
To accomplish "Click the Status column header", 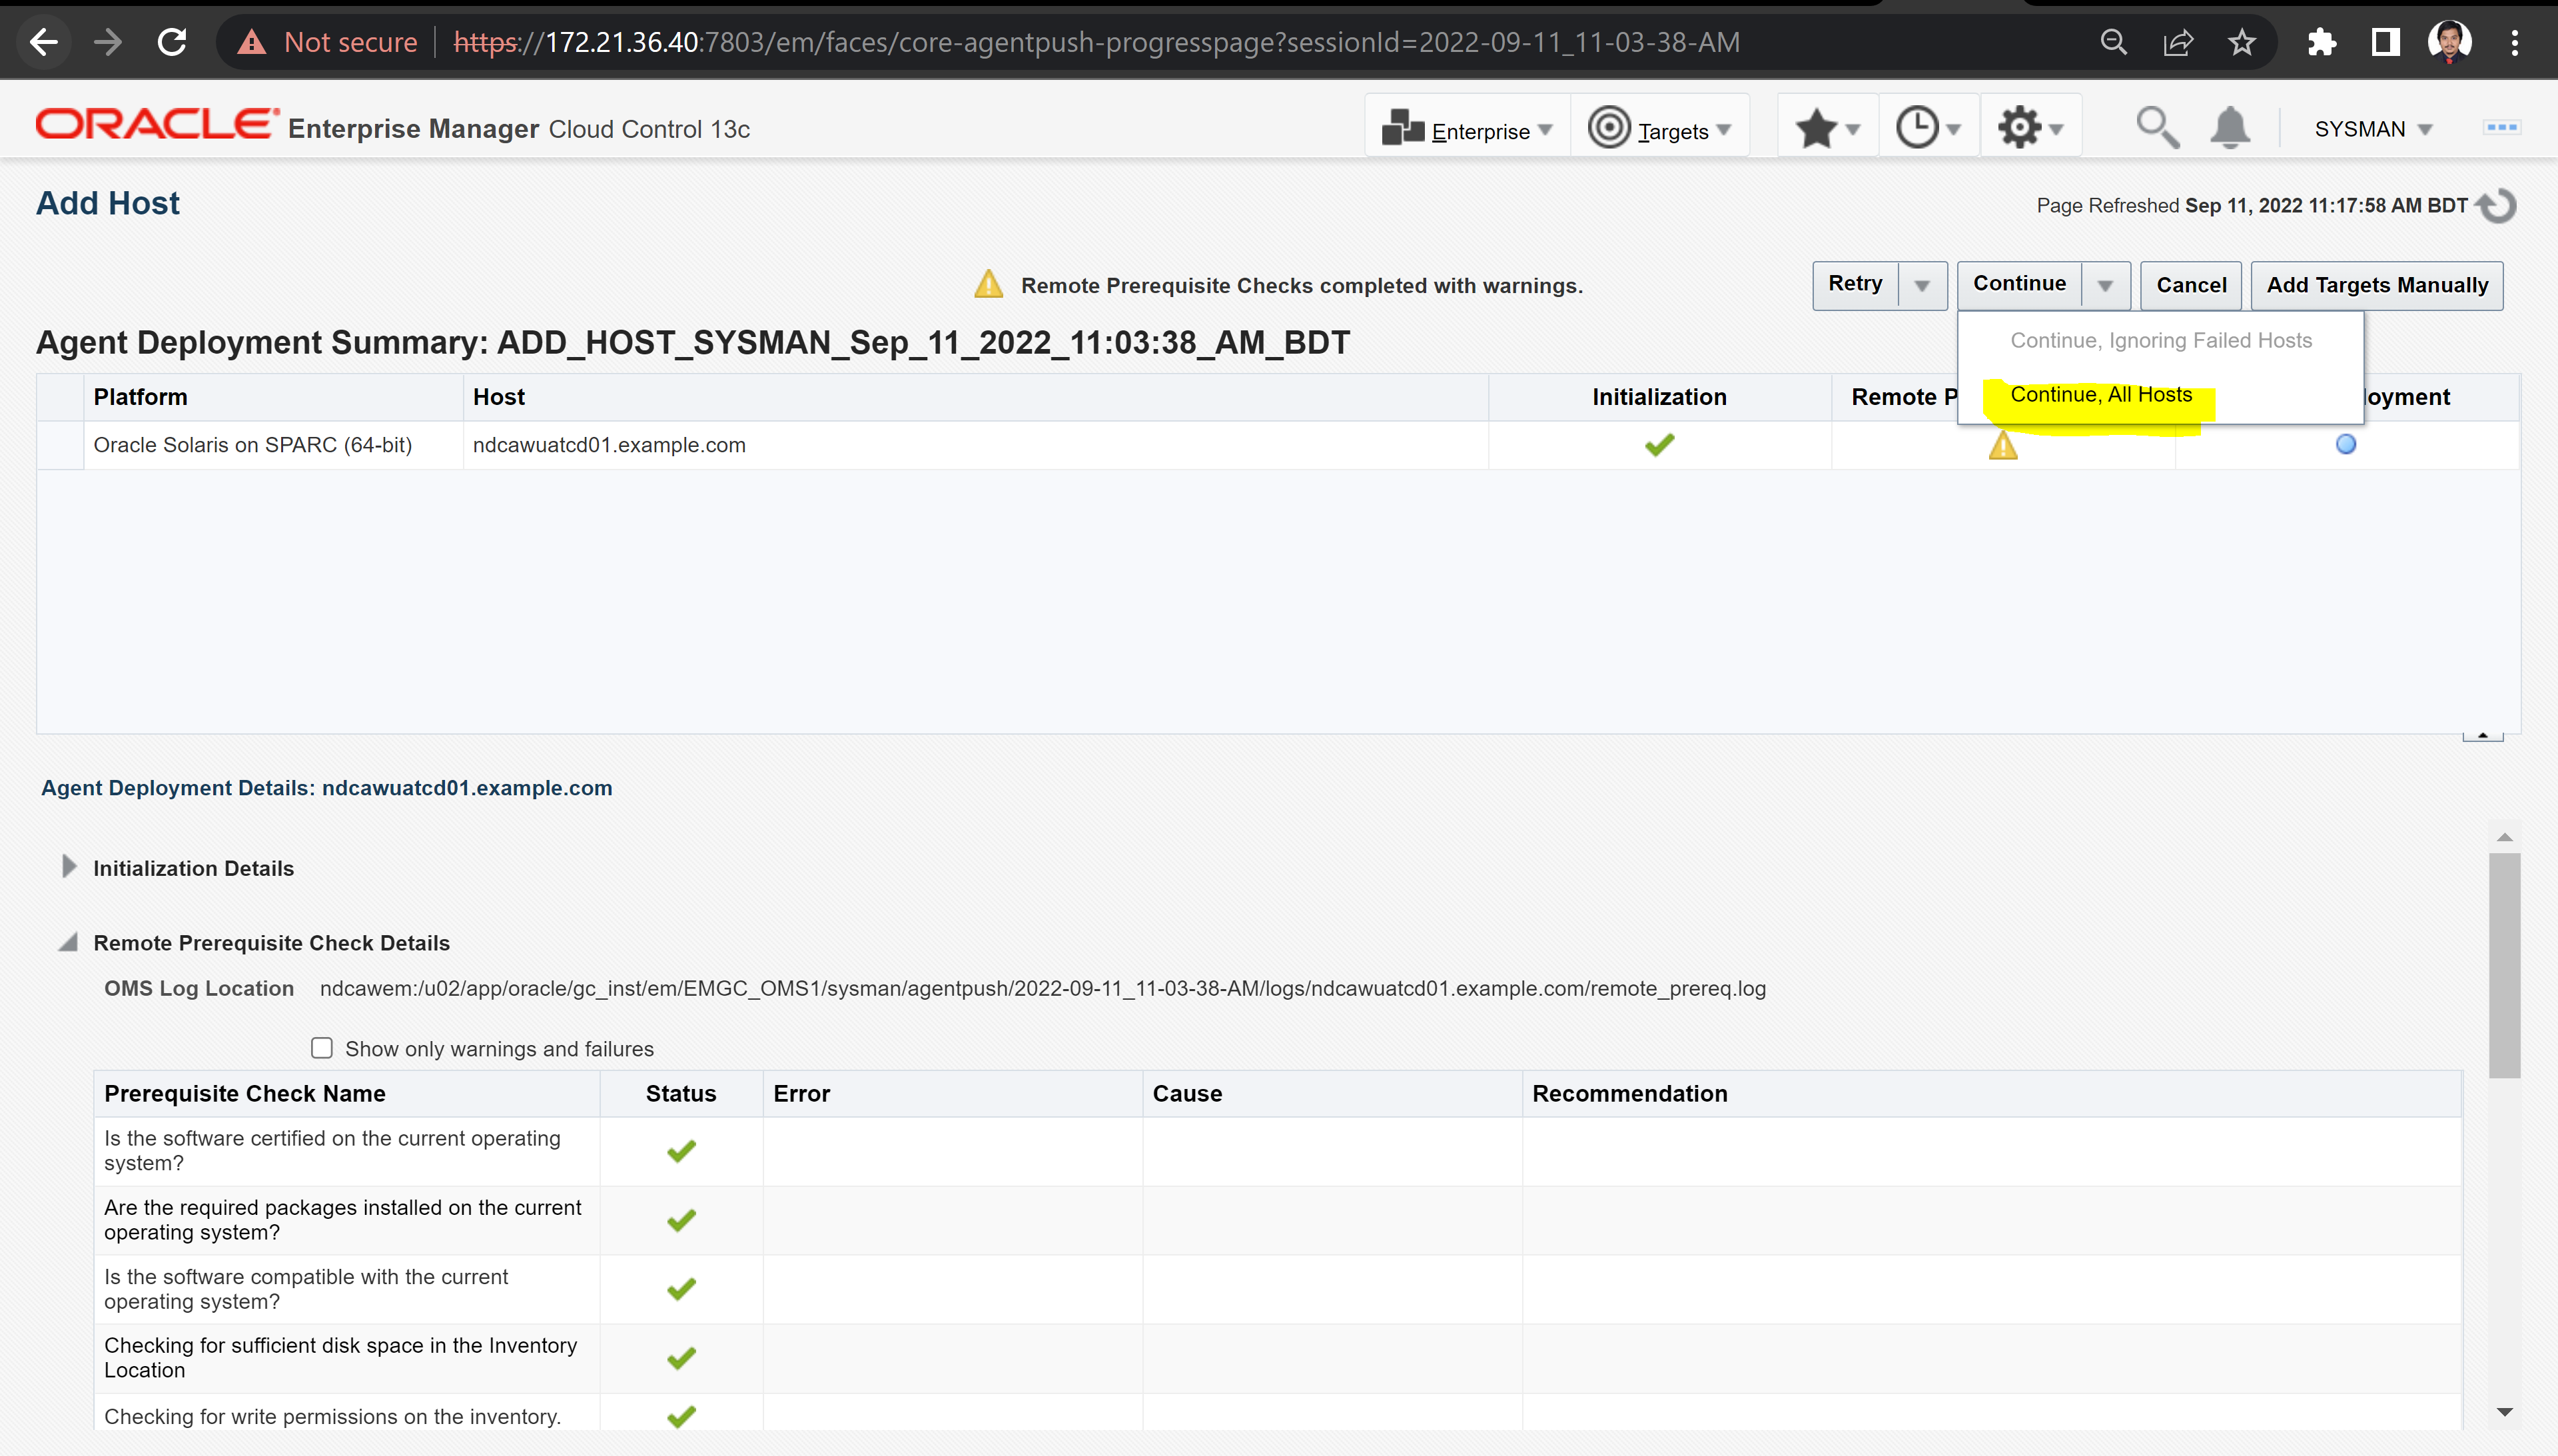I will (681, 1094).
